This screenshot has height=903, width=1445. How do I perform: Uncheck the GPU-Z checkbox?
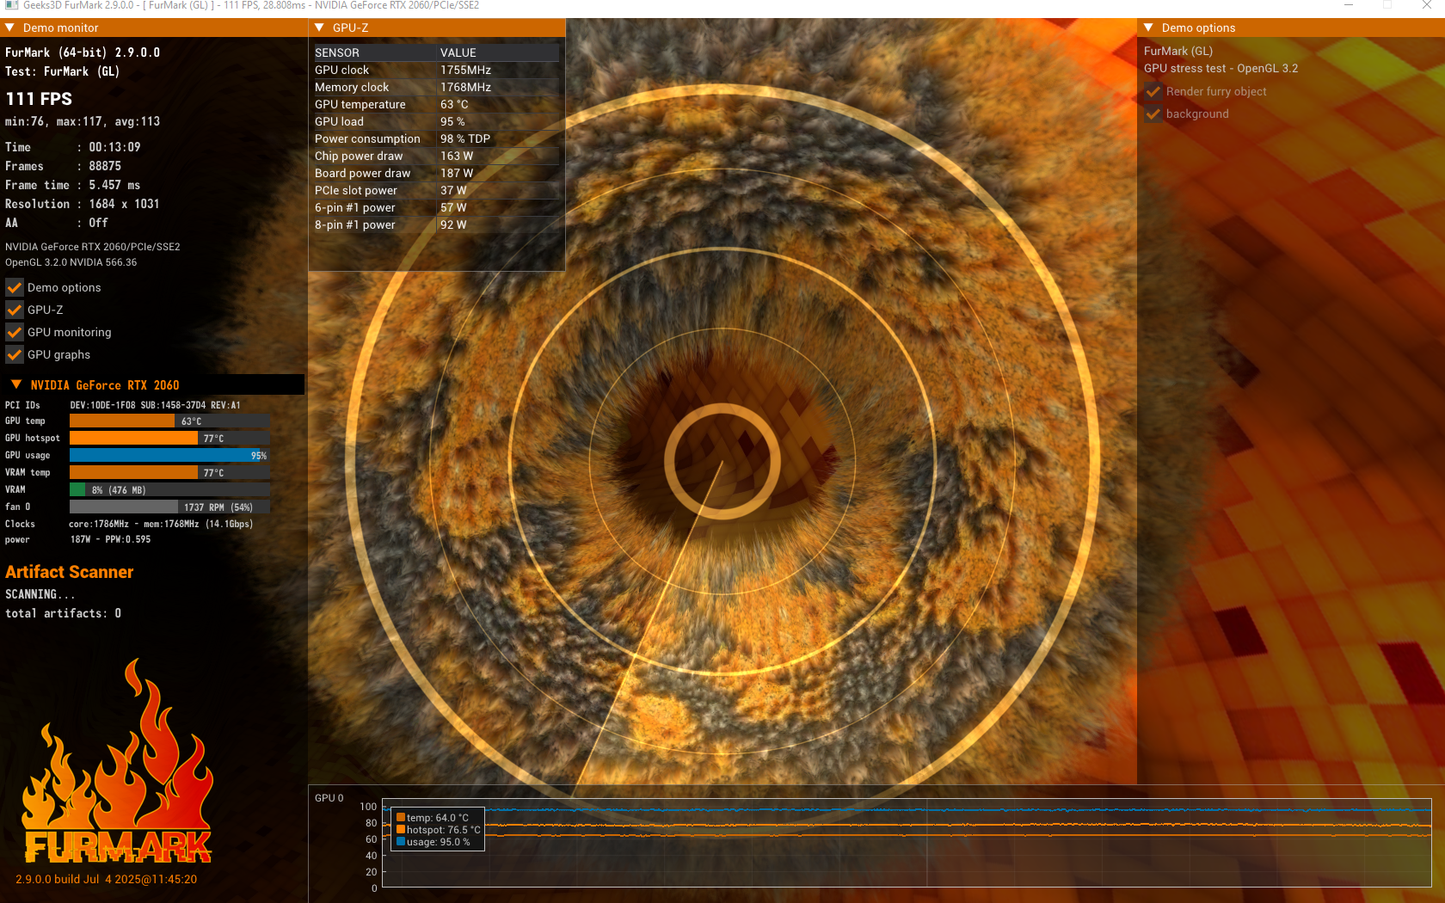[14, 310]
